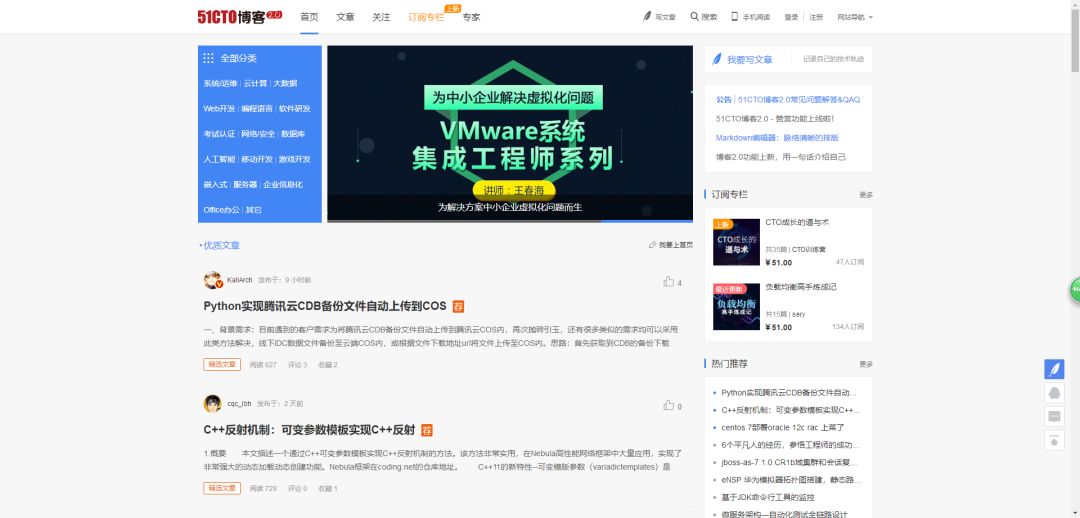The height and width of the screenshot is (518, 1080).
Task: Open the VMware系统集成工程师系列 banner
Action: pos(510,134)
